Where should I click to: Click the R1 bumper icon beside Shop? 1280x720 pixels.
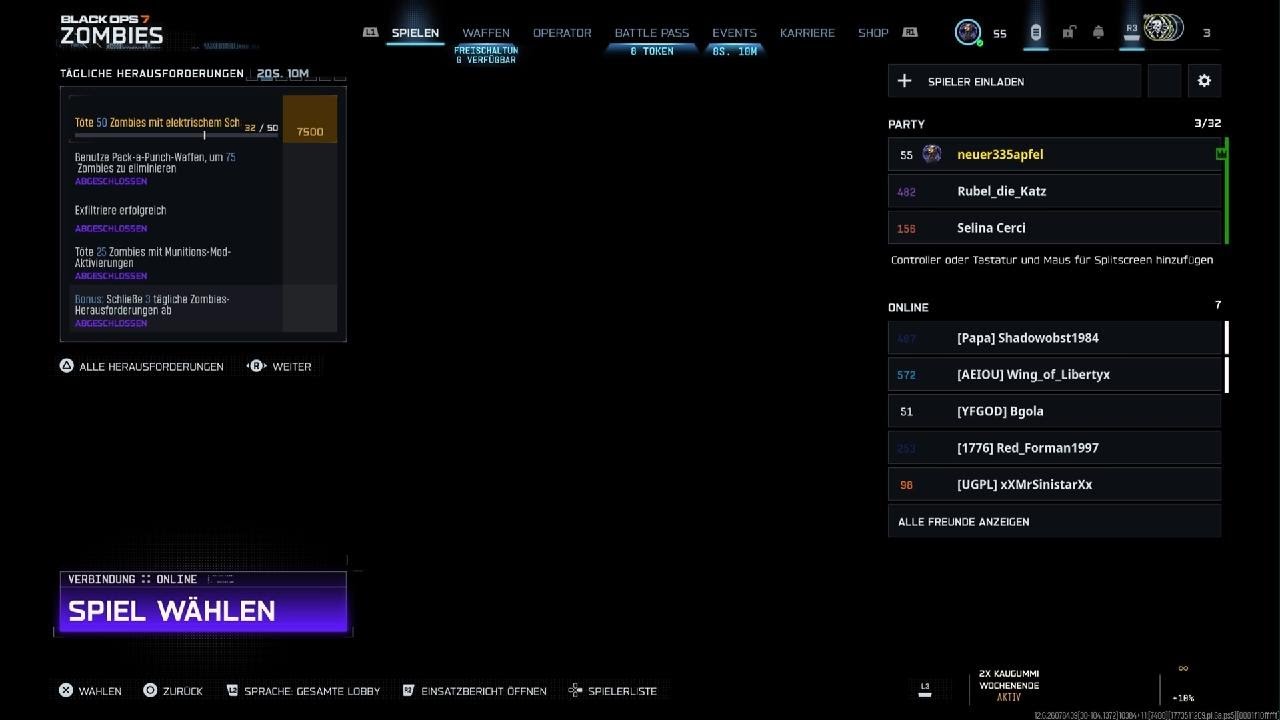pos(910,33)
